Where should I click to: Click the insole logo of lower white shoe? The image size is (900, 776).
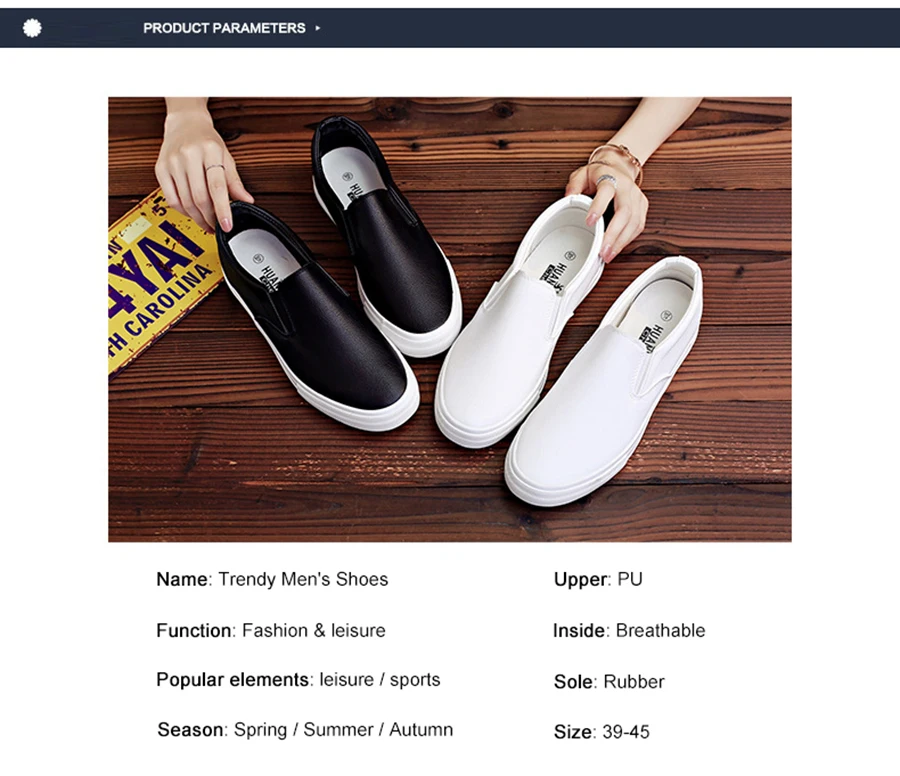point(658,330)
